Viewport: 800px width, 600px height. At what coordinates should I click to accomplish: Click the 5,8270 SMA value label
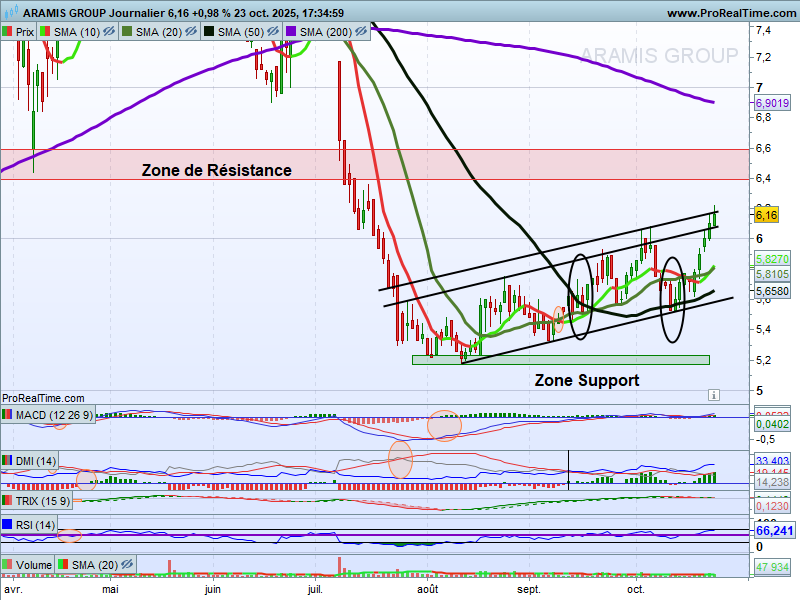tap(772, 259)
